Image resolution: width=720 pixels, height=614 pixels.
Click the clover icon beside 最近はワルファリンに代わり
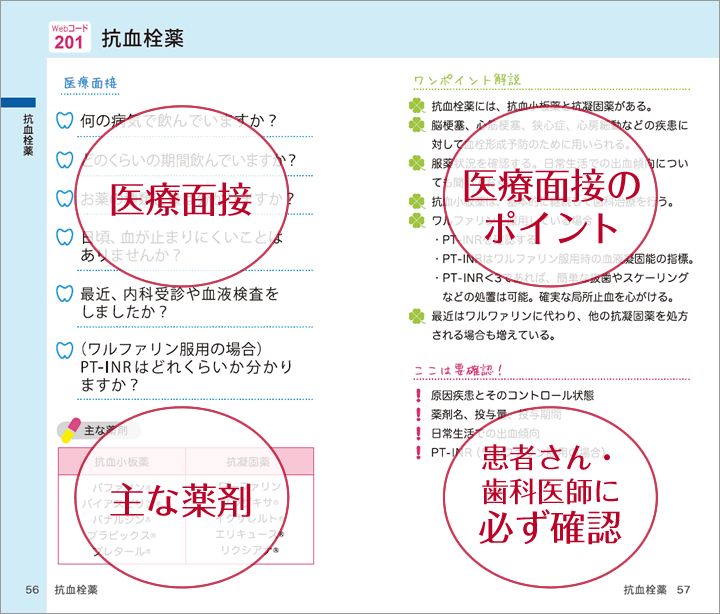[416, 316]
